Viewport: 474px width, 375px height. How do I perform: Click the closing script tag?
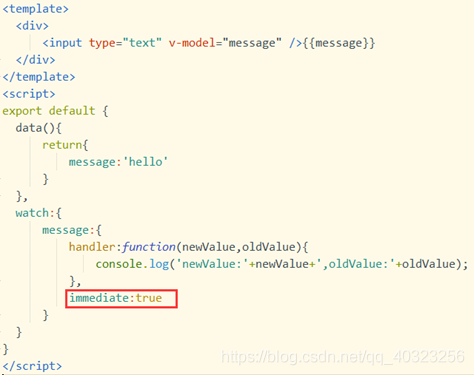tap(32, 366)
